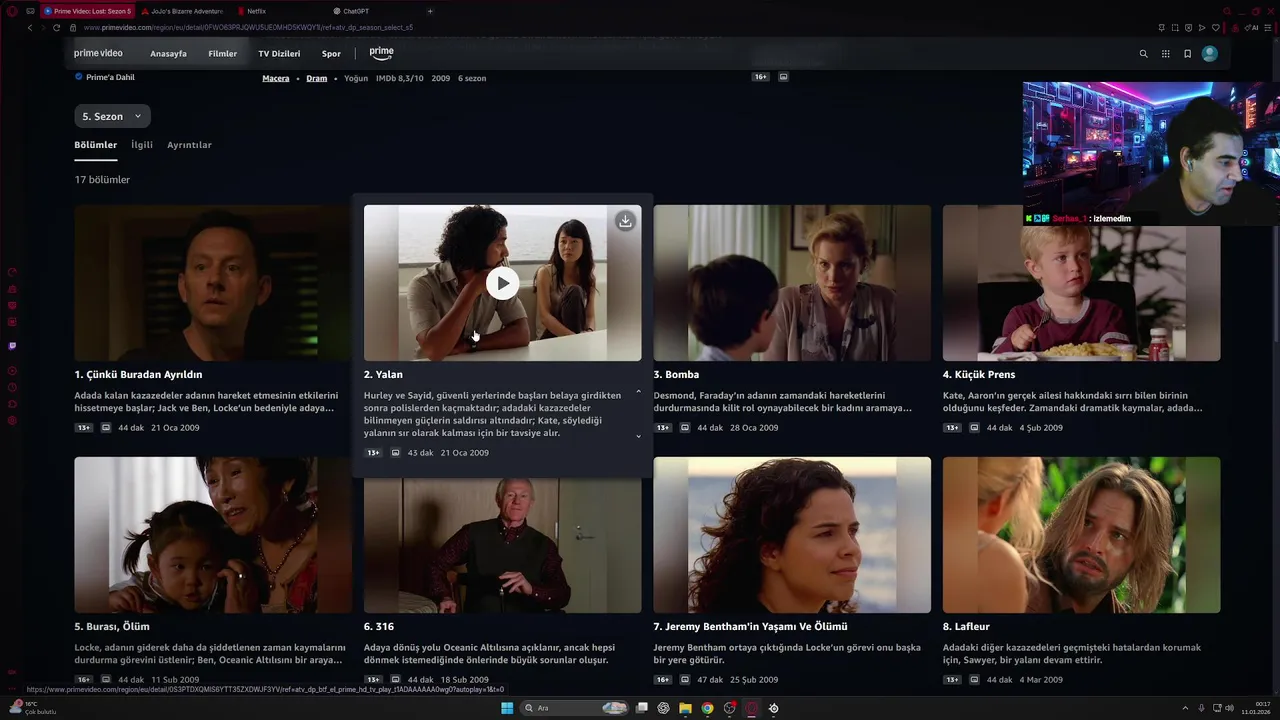Screen dimensions: 1280x720
Task: Collapse episode 2 description with up chevron
Action: (x=638, y=392)
